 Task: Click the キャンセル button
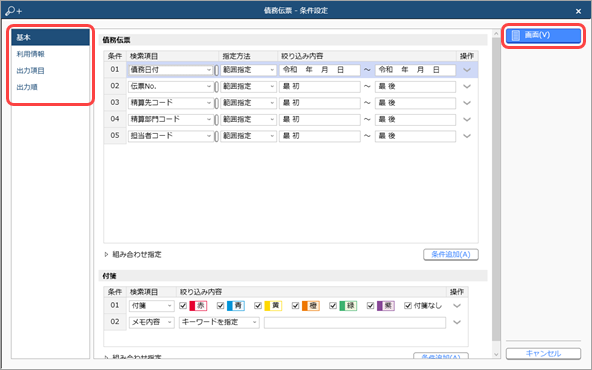[543, 353]
